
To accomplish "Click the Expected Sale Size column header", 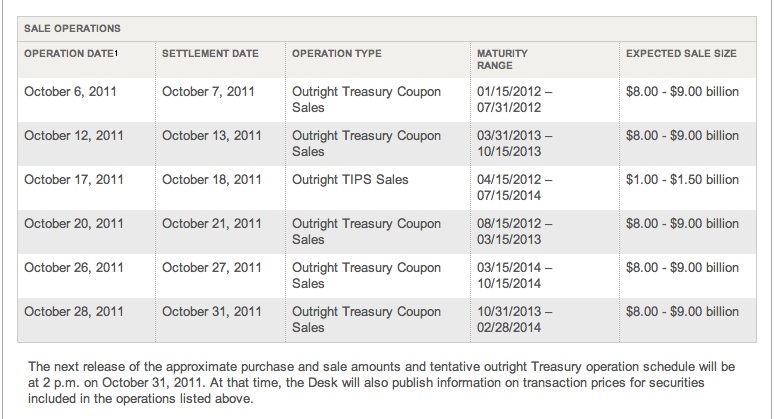I will pos(681,53).
